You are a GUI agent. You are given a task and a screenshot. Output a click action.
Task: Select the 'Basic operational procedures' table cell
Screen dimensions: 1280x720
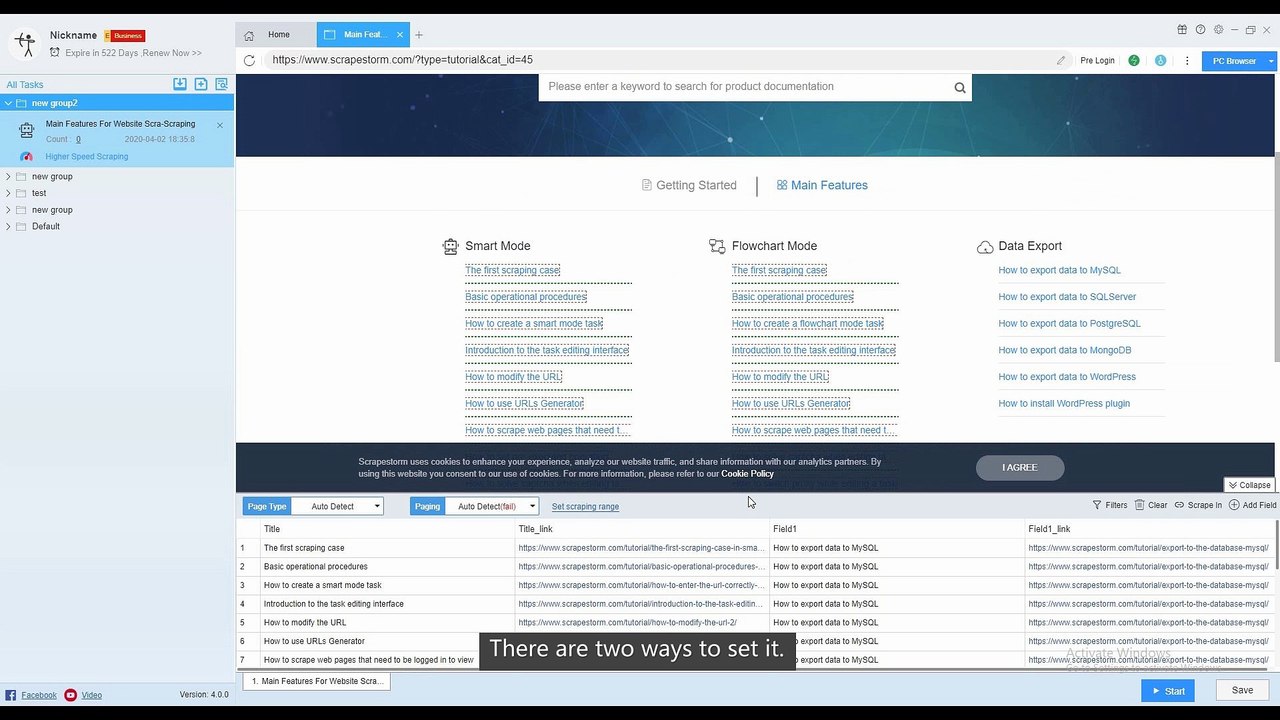[388, 567]
